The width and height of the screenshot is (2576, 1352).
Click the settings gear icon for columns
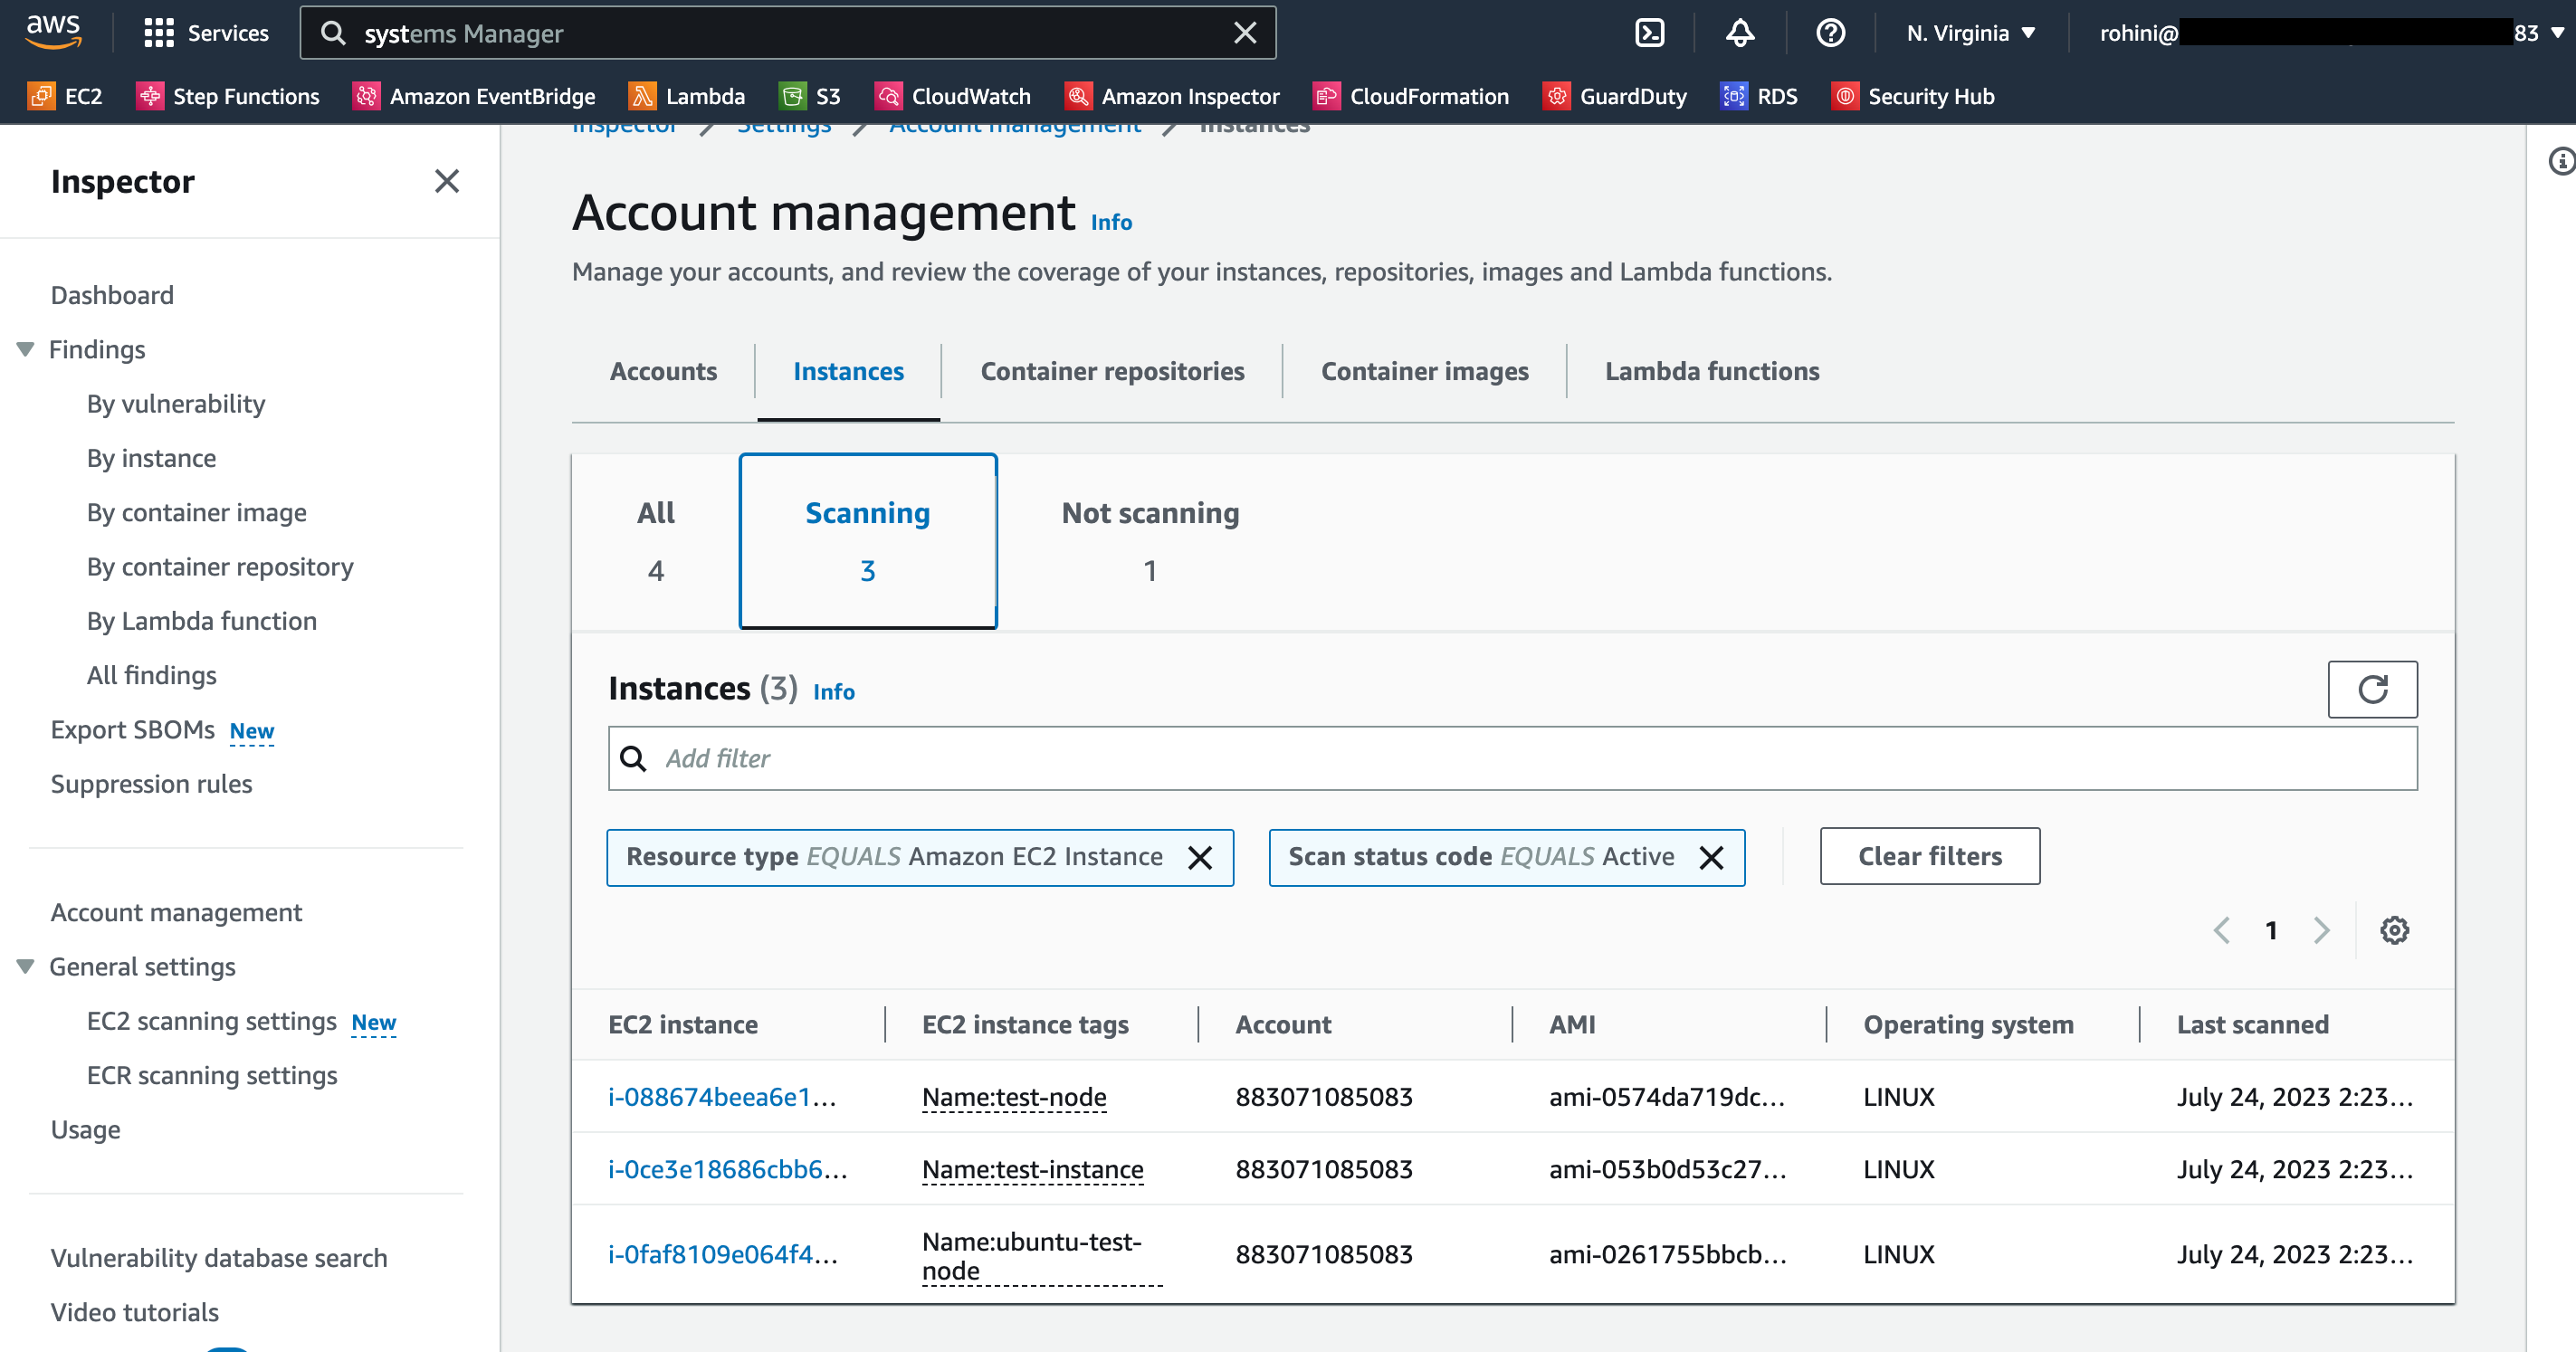click(x=2394, y=929)
